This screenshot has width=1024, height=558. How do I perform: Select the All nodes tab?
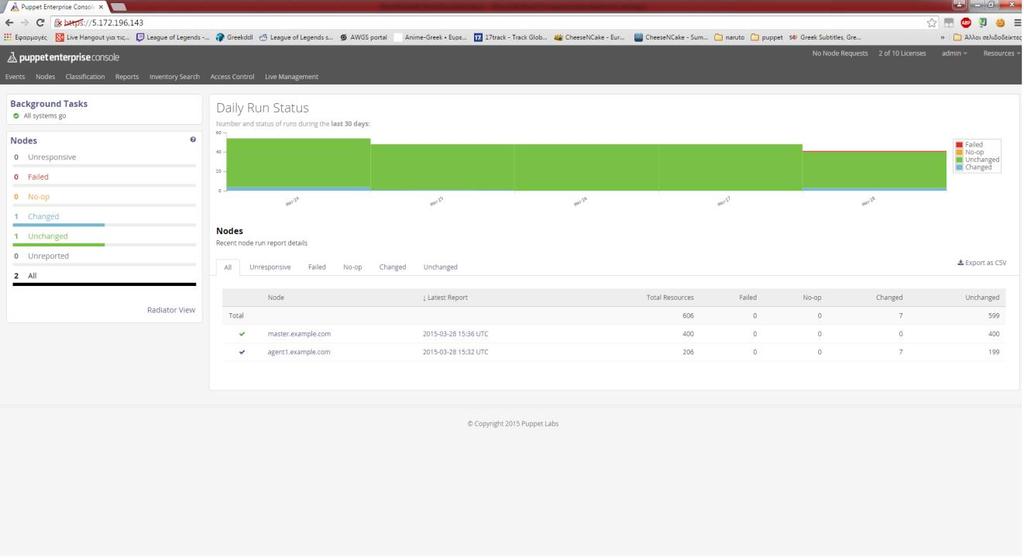tap(228, 267)
